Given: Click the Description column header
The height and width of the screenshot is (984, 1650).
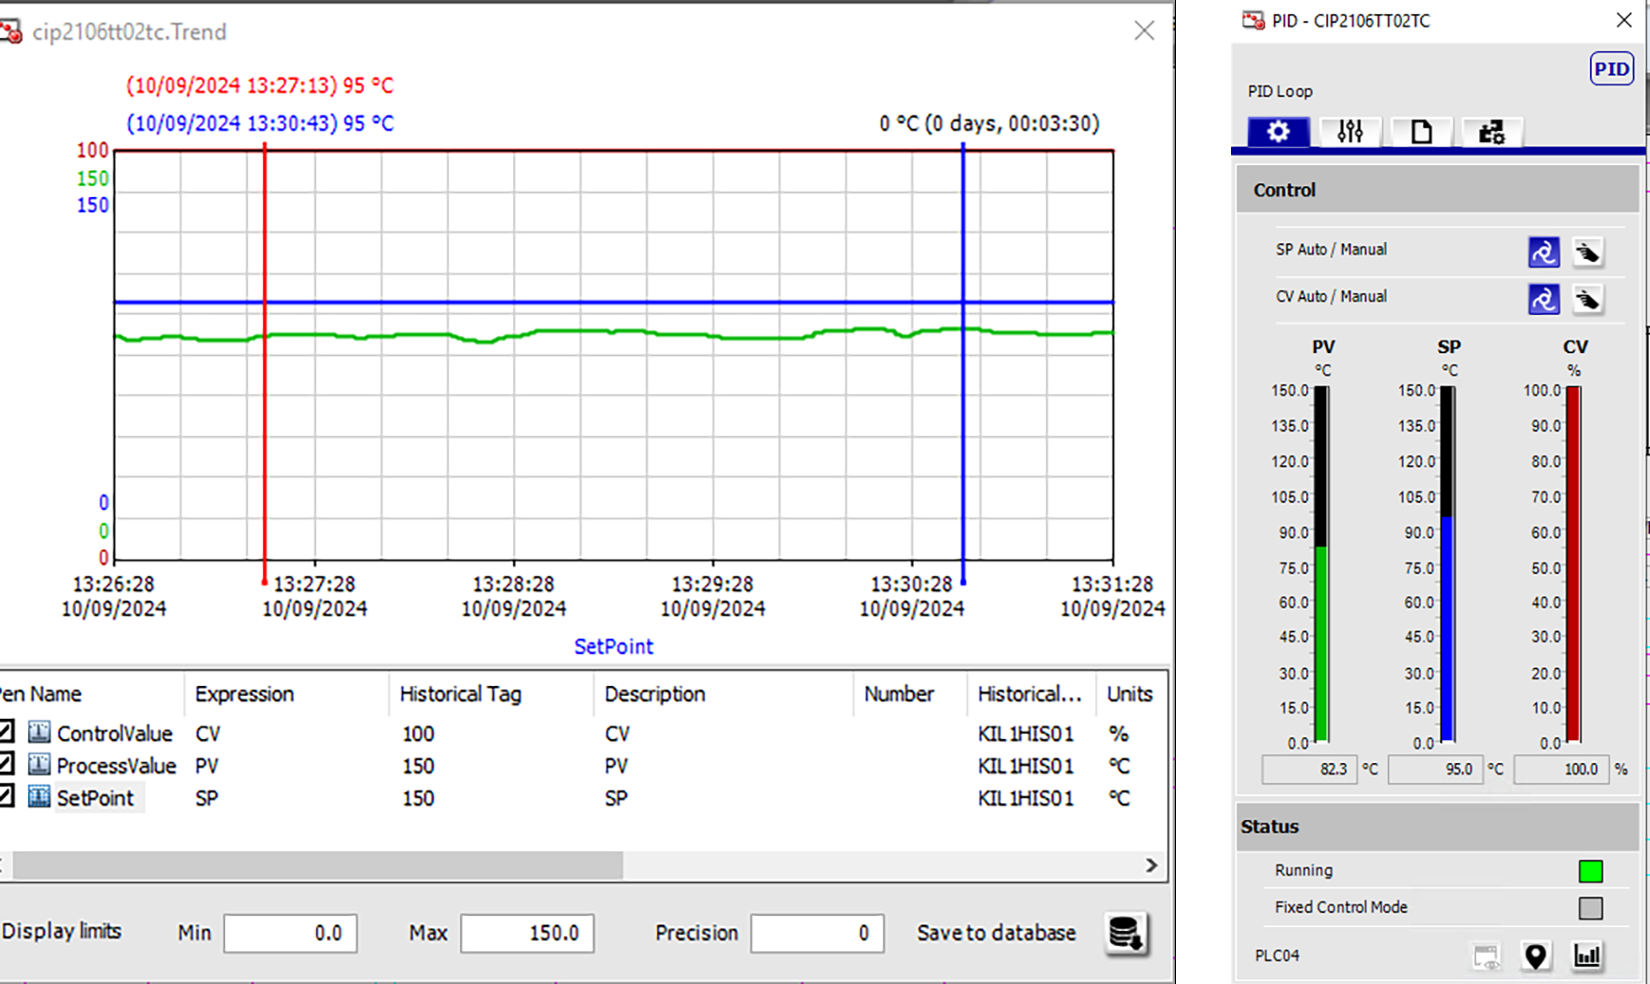Looking at the screenshot, I should click(x=655, y=694).
